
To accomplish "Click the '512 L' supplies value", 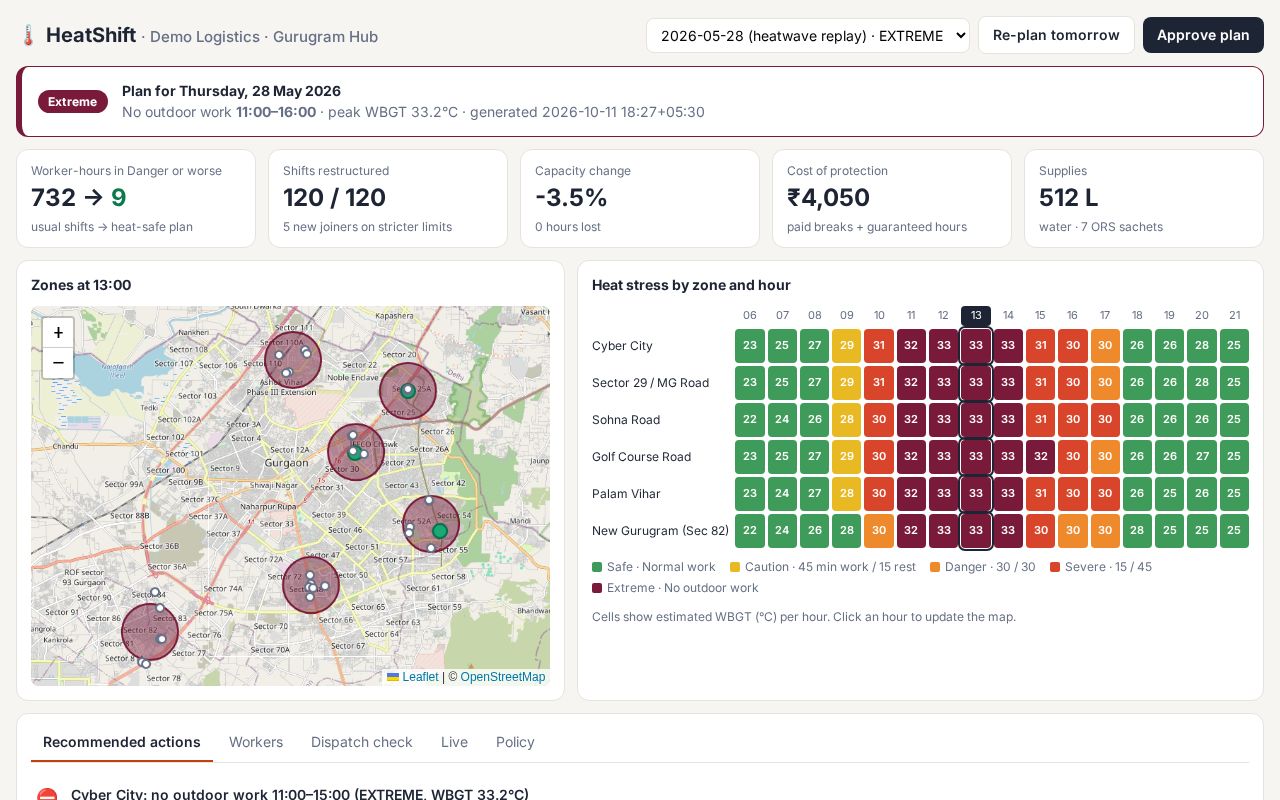I will tap(1069, 198).
